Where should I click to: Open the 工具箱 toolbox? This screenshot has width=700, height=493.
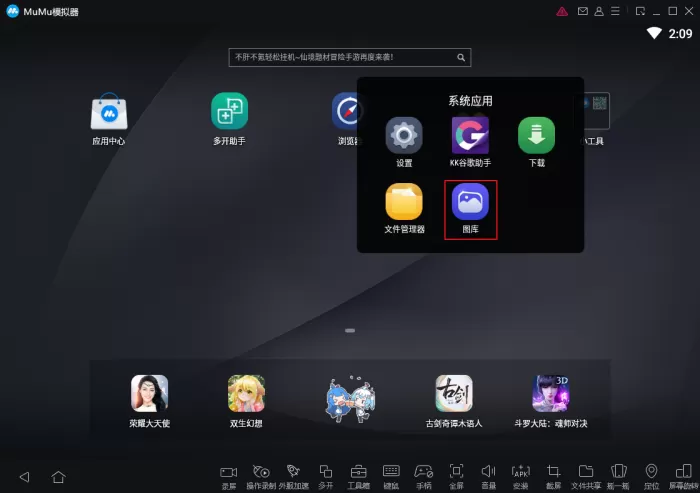coord(358,476)
